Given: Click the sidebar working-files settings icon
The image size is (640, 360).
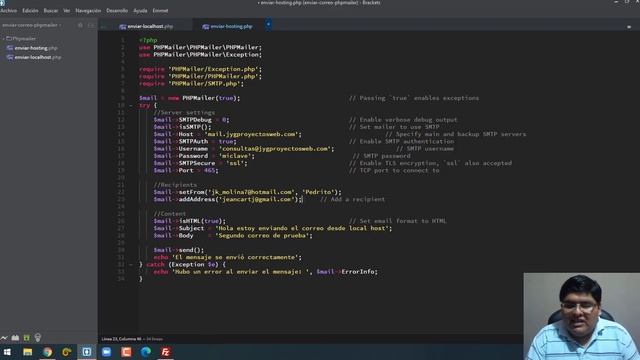Looking at the screenshot, I should click(80, 25).
